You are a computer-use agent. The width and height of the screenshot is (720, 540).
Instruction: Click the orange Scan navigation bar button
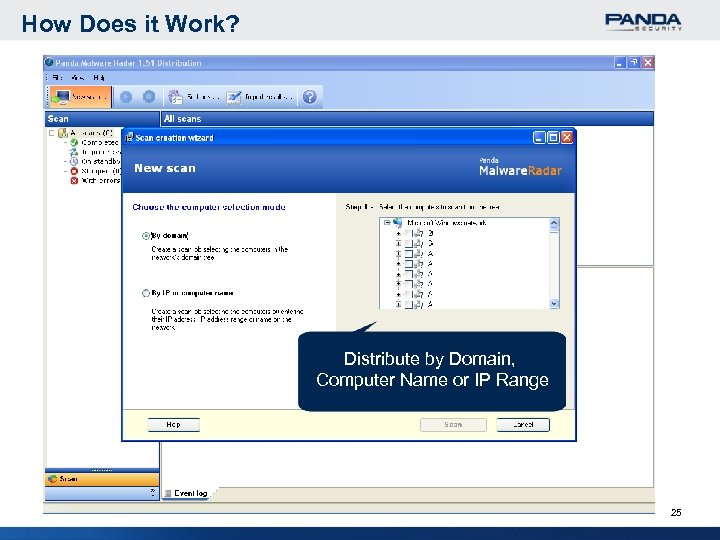click(102, 479)
